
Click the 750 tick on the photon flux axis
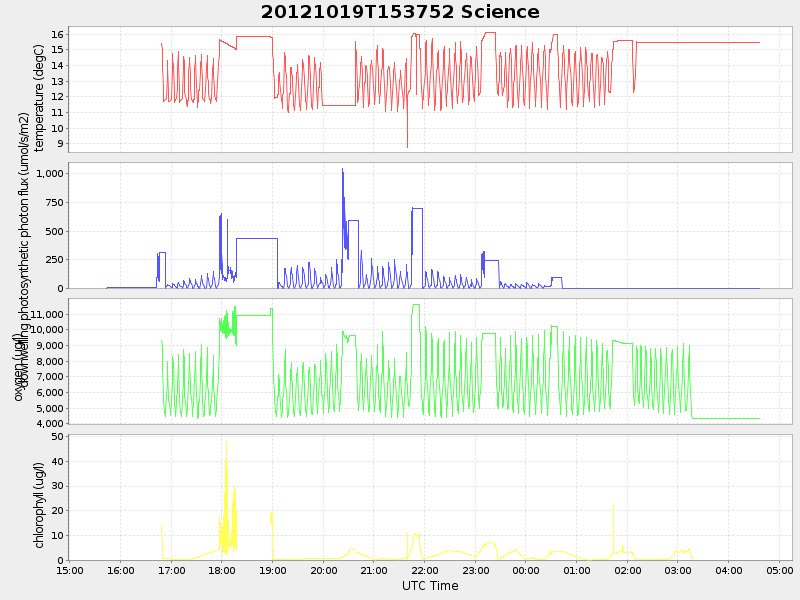coord(54,203)
